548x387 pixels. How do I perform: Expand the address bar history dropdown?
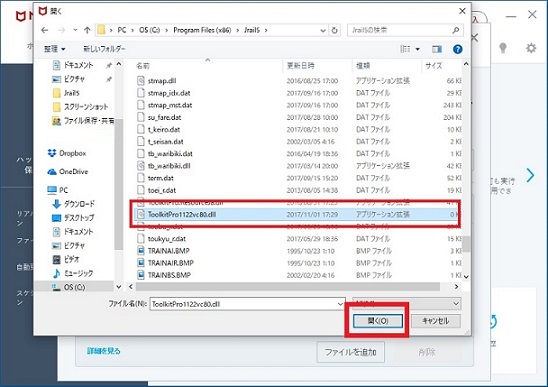click(323, 30)
